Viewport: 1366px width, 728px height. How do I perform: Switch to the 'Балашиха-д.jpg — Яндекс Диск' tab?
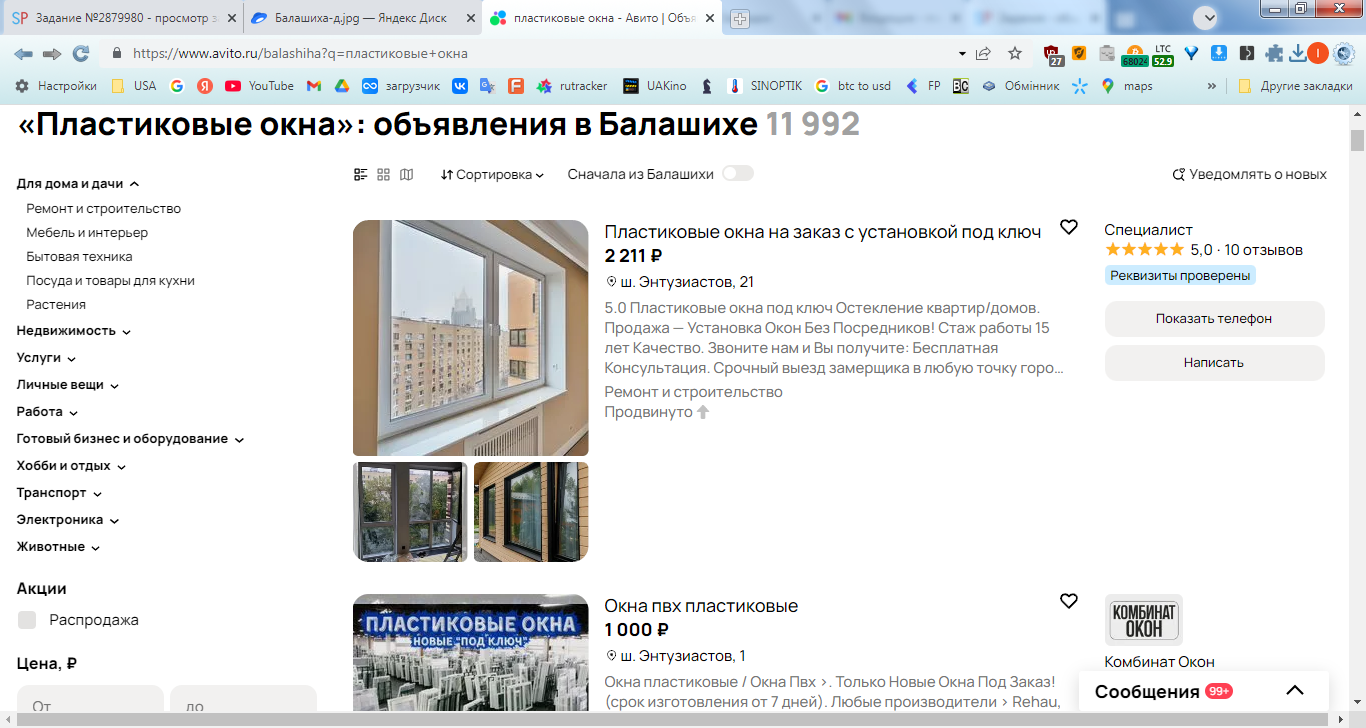coord(360,18)
